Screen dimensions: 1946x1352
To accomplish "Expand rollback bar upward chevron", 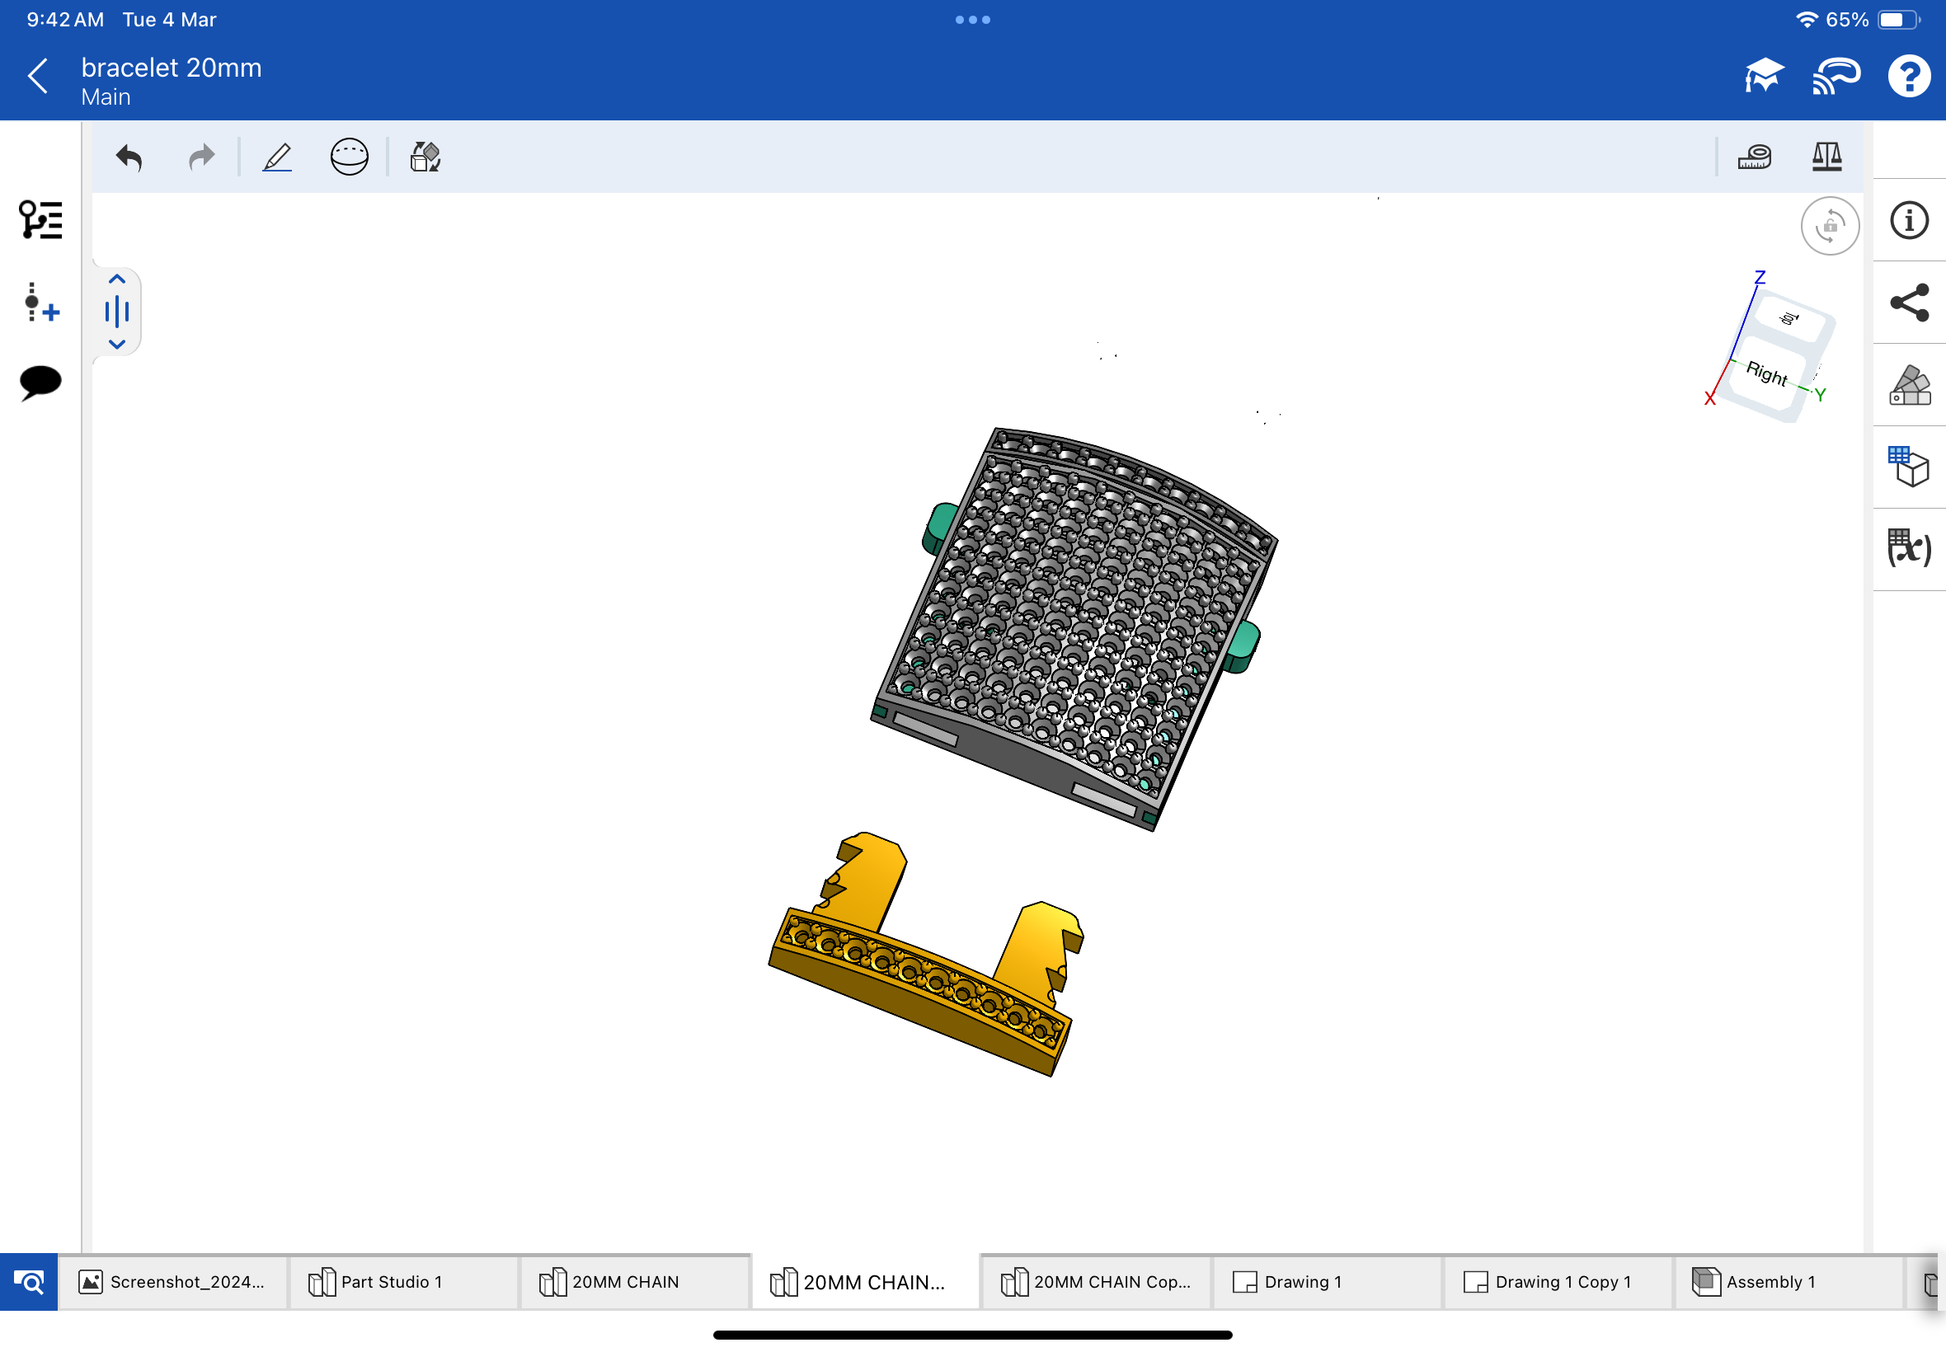I will 117,280.
